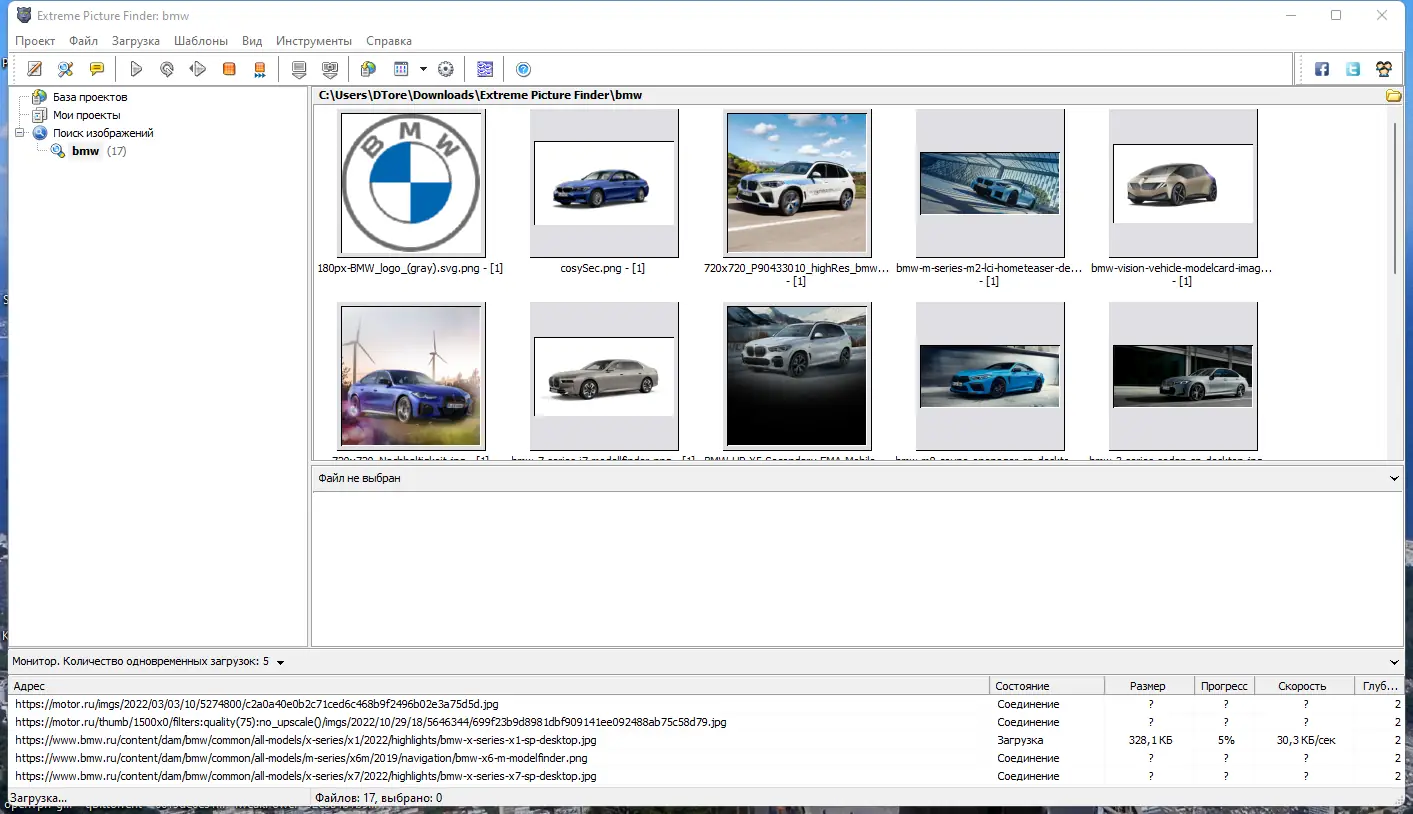
Task: Select the bmw project in the tree
Action: click(x=85, y=151)
